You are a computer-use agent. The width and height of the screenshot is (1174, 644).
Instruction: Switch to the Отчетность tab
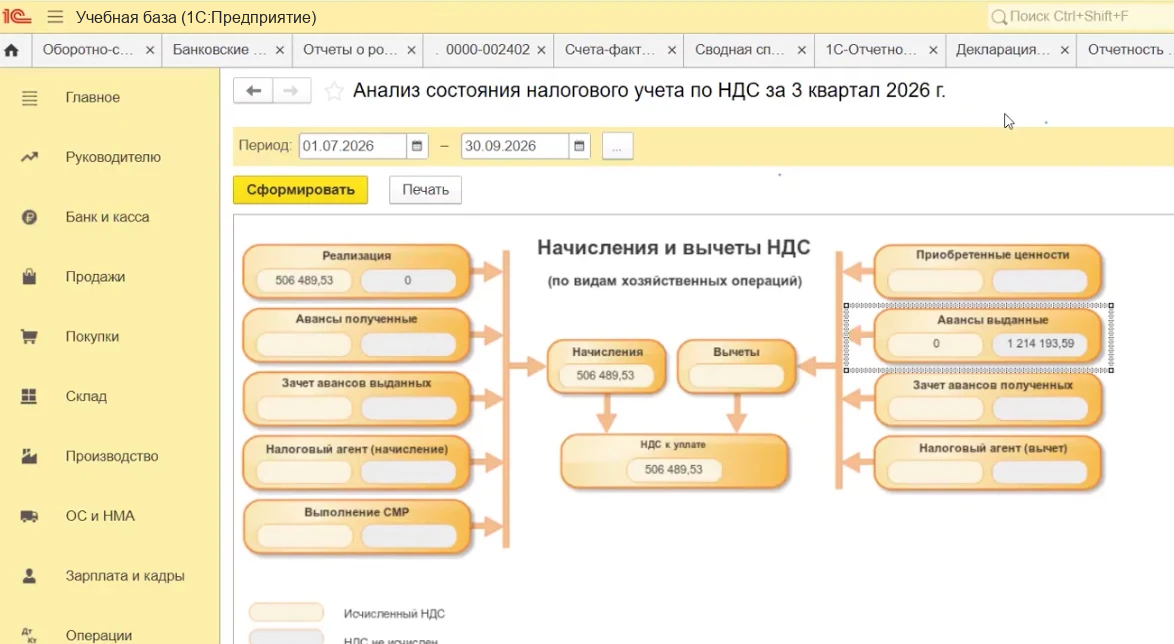pos(1125,50)
